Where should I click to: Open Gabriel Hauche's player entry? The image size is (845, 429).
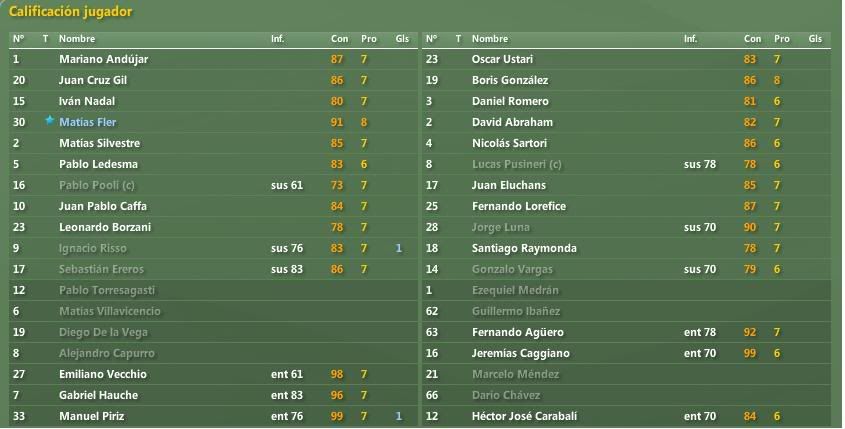click(x=213, y=396)
